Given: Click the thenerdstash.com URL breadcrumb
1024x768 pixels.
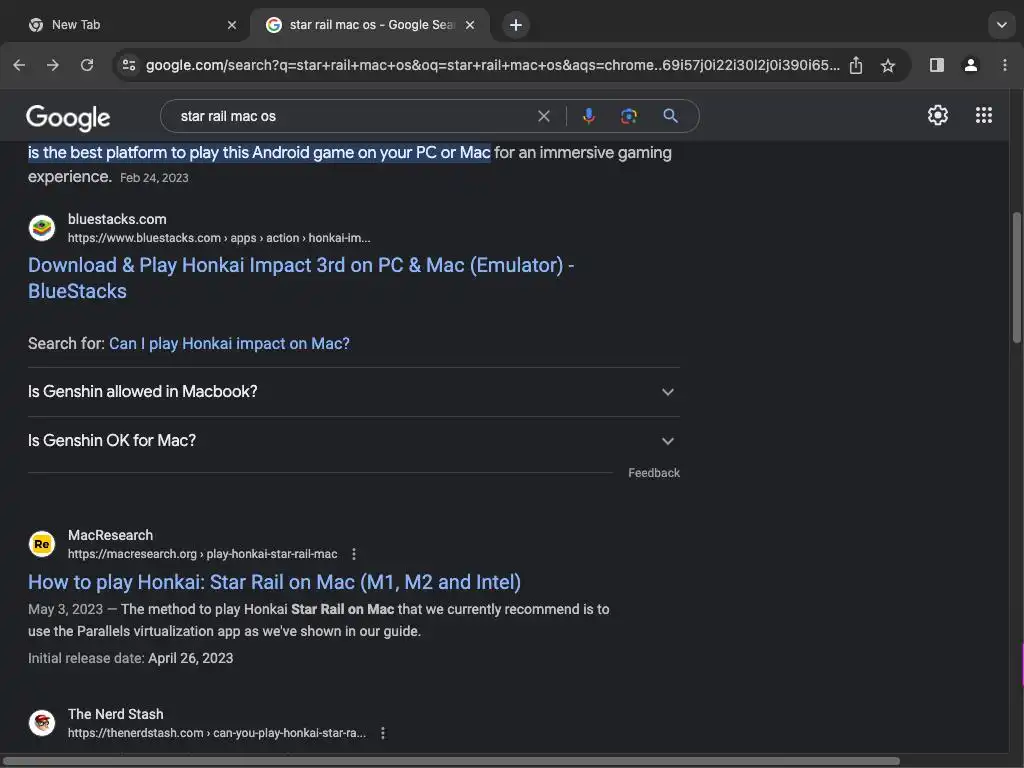Looking at the screenshot, I should coord(217,733).
